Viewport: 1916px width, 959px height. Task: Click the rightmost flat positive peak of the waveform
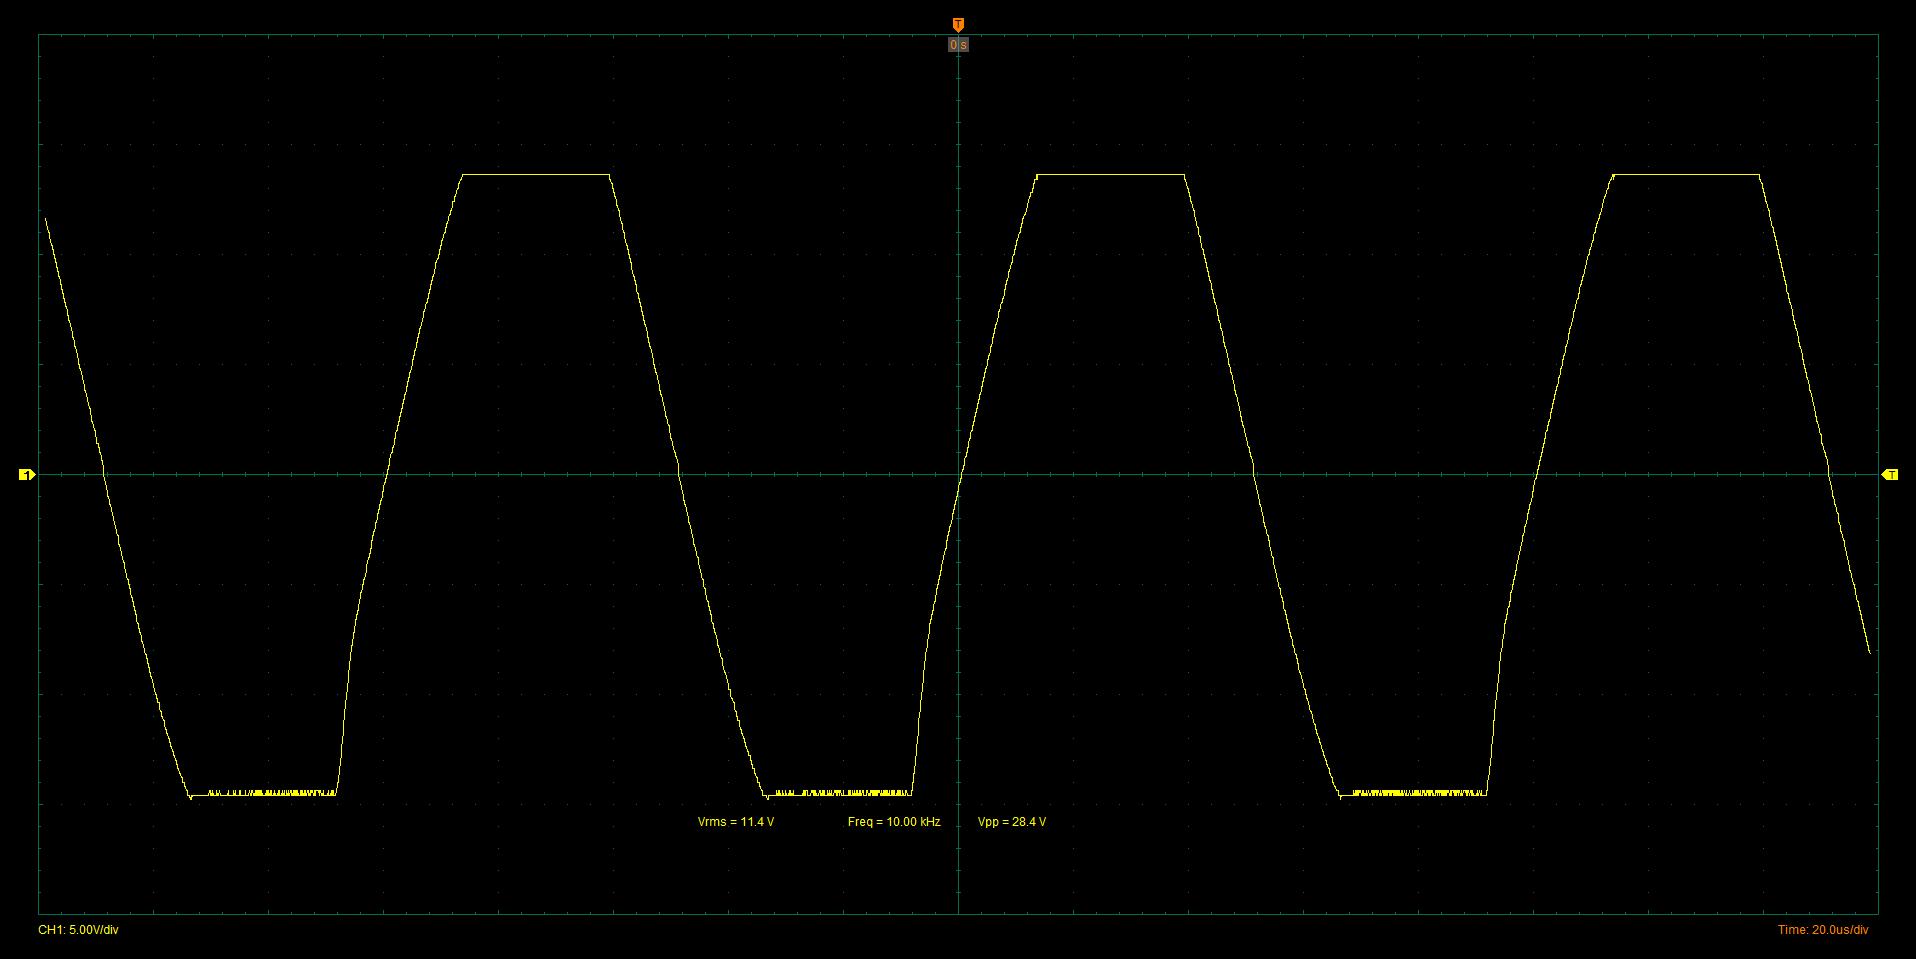pyautogui.click(x=1686, y=175)
